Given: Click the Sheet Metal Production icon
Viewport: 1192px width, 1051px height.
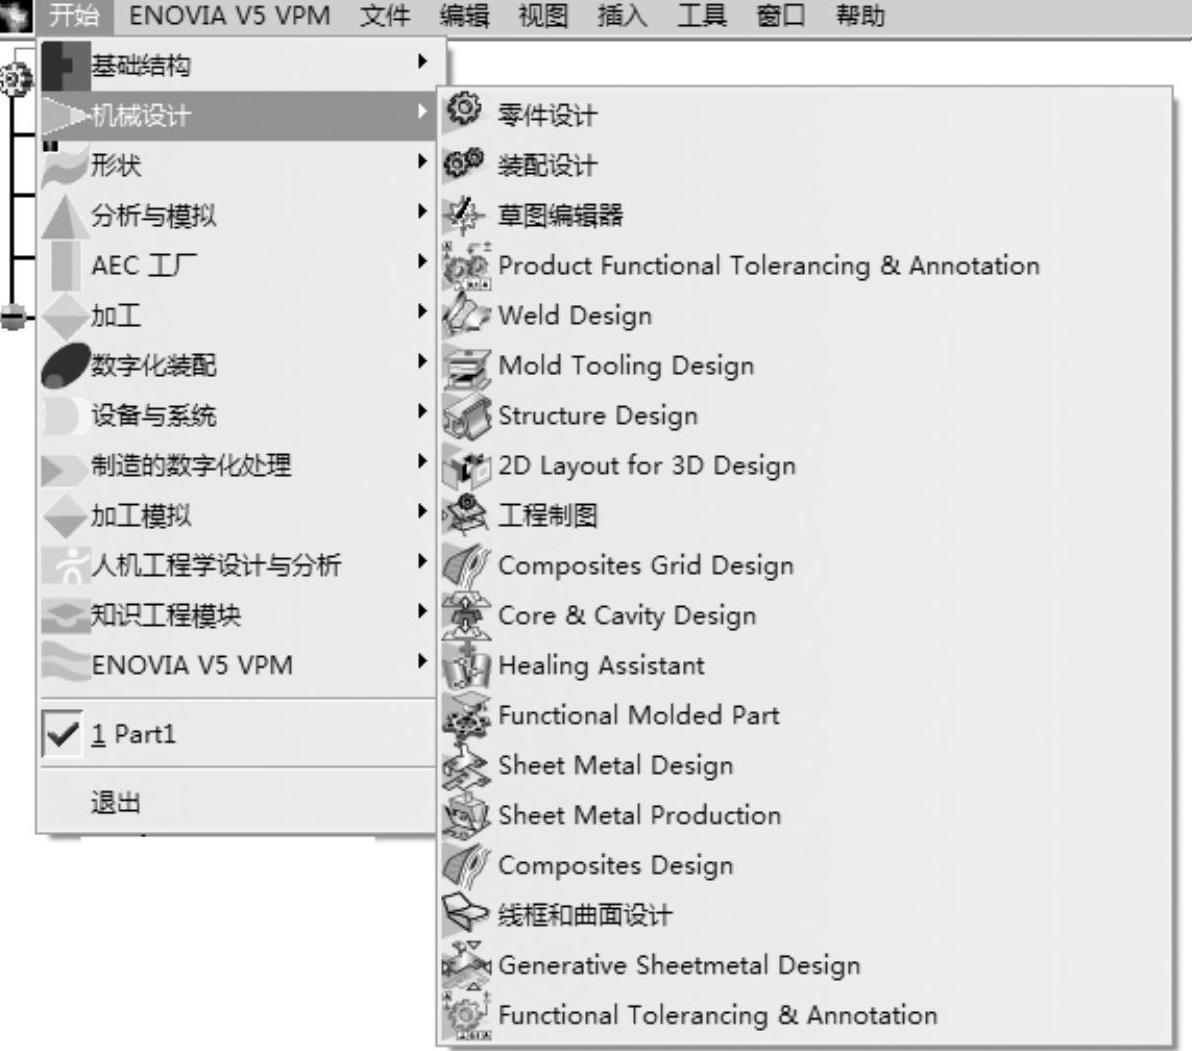Looking at the screenshot, I should (x=466, y=815).
